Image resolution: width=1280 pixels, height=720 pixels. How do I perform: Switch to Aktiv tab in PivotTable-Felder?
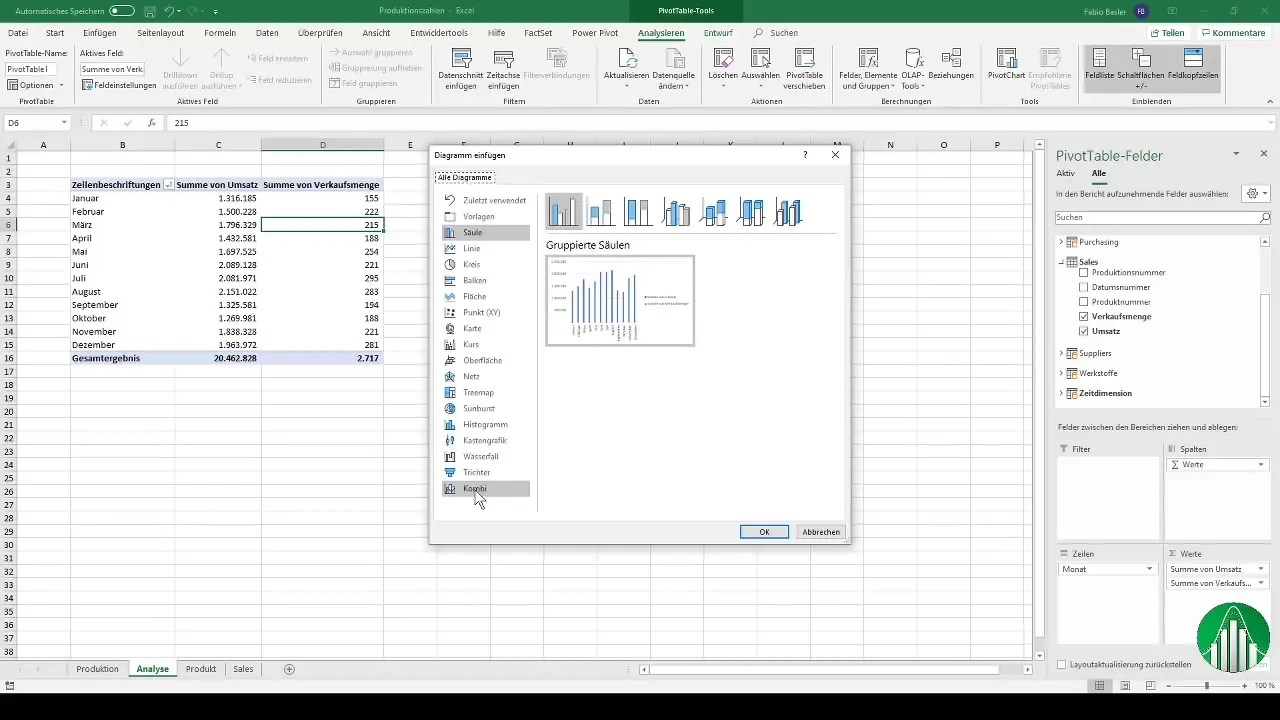[x=1066, y=173]
